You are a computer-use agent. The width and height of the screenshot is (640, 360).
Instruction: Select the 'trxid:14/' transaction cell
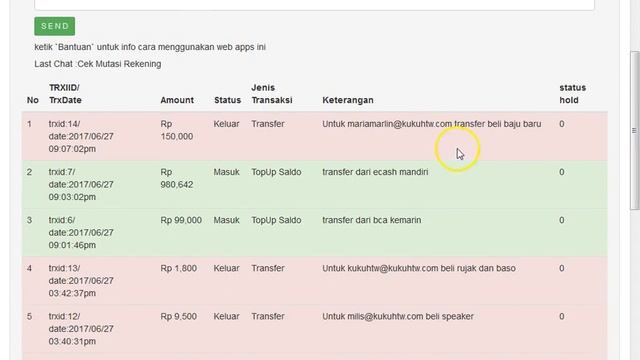coord(81,136)
